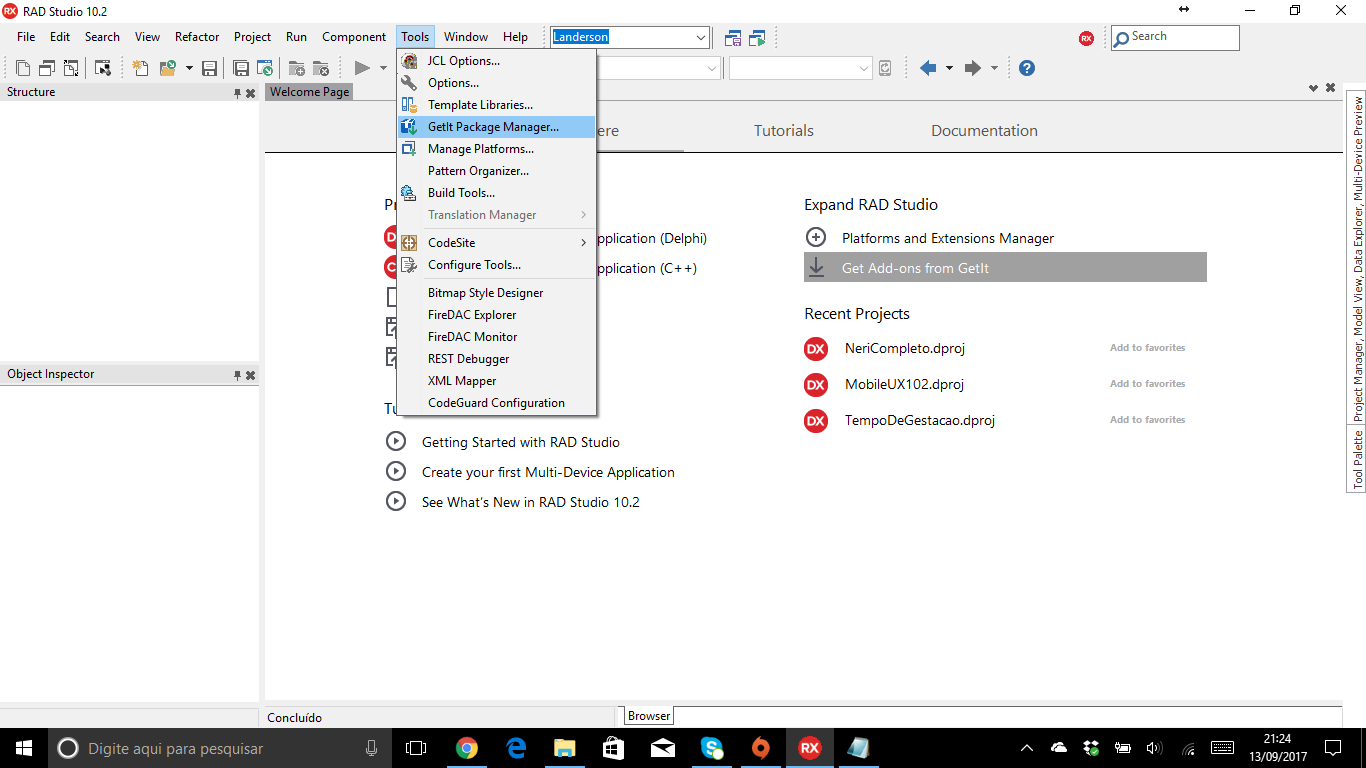Click the blue Back arrow icon
This screenshot has height=768, width=1366.
(928, 68)
